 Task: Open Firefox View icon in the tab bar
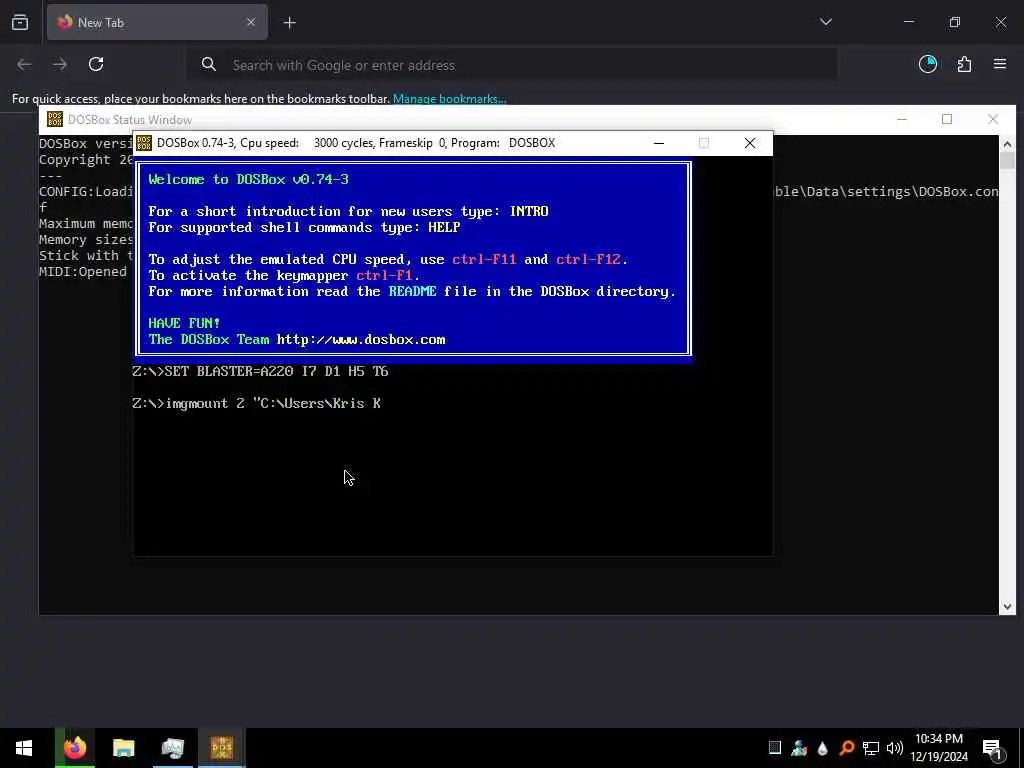(20, 22)
